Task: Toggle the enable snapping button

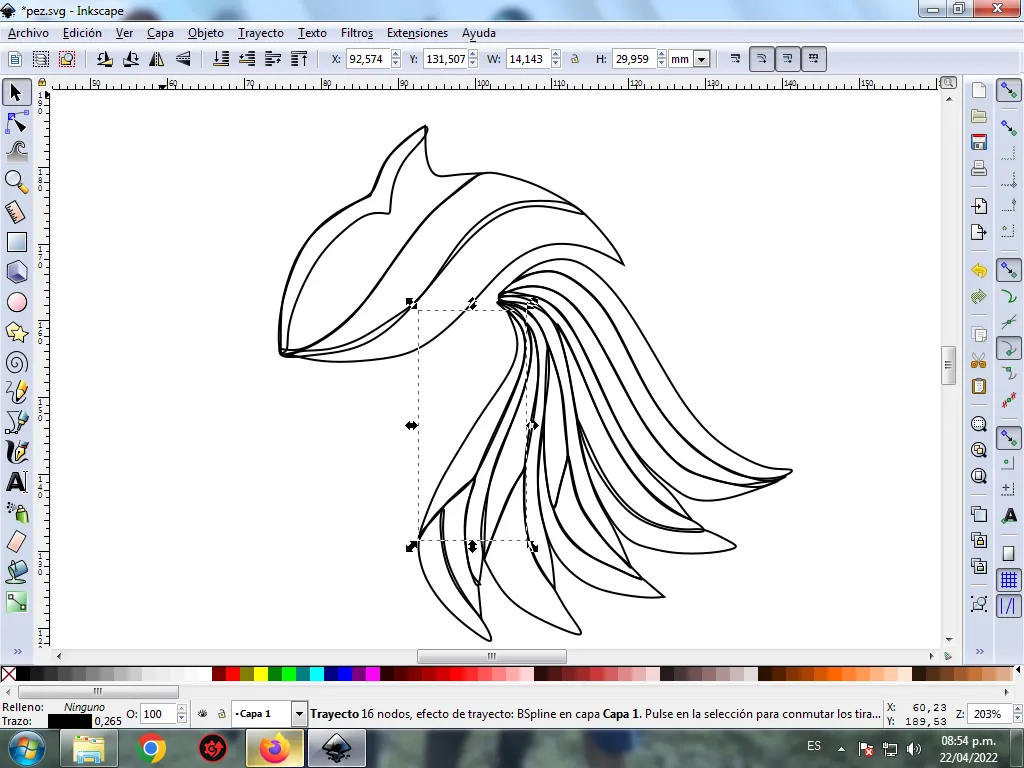Action: click(x=1009, y=91)
